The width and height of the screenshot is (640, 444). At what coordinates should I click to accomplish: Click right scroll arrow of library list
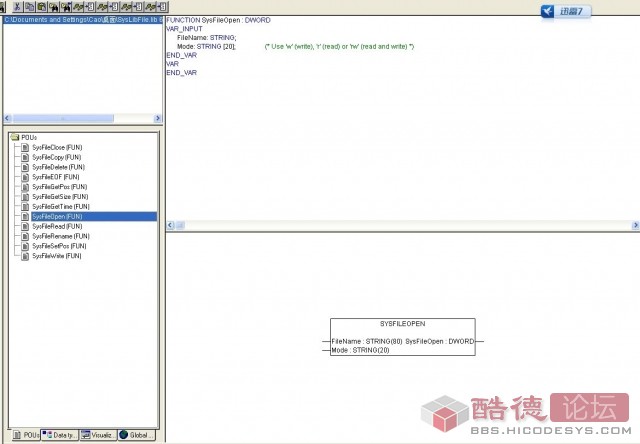(157, 119)
